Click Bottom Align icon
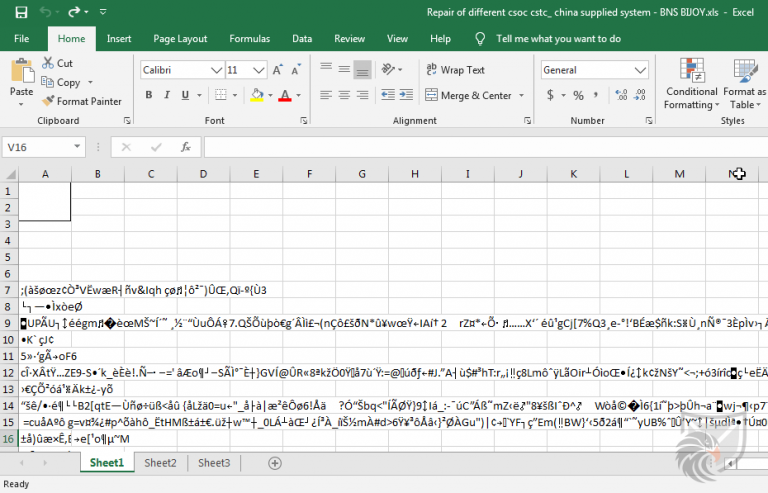 click(x=362, y=70)
